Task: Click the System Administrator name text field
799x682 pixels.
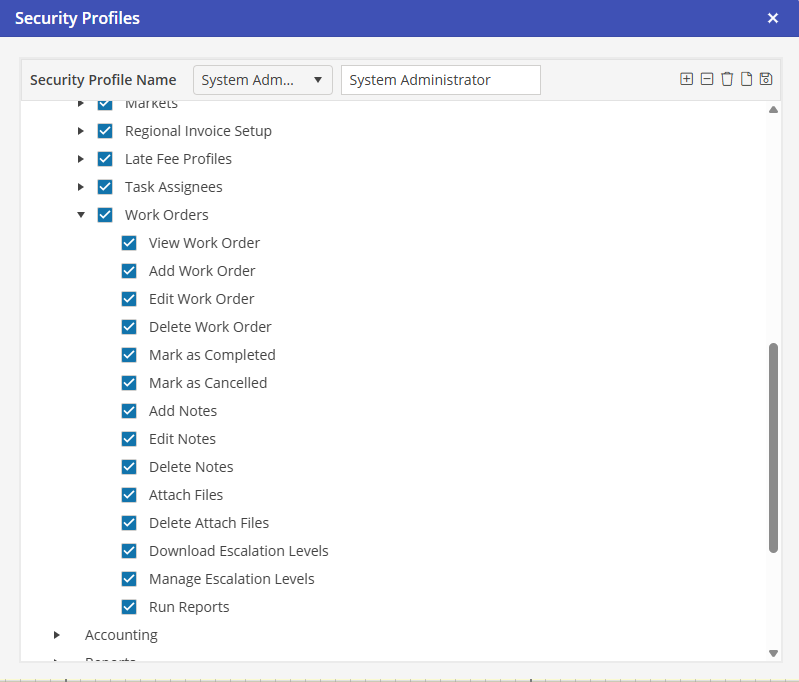Action: (x=440, y=80)
